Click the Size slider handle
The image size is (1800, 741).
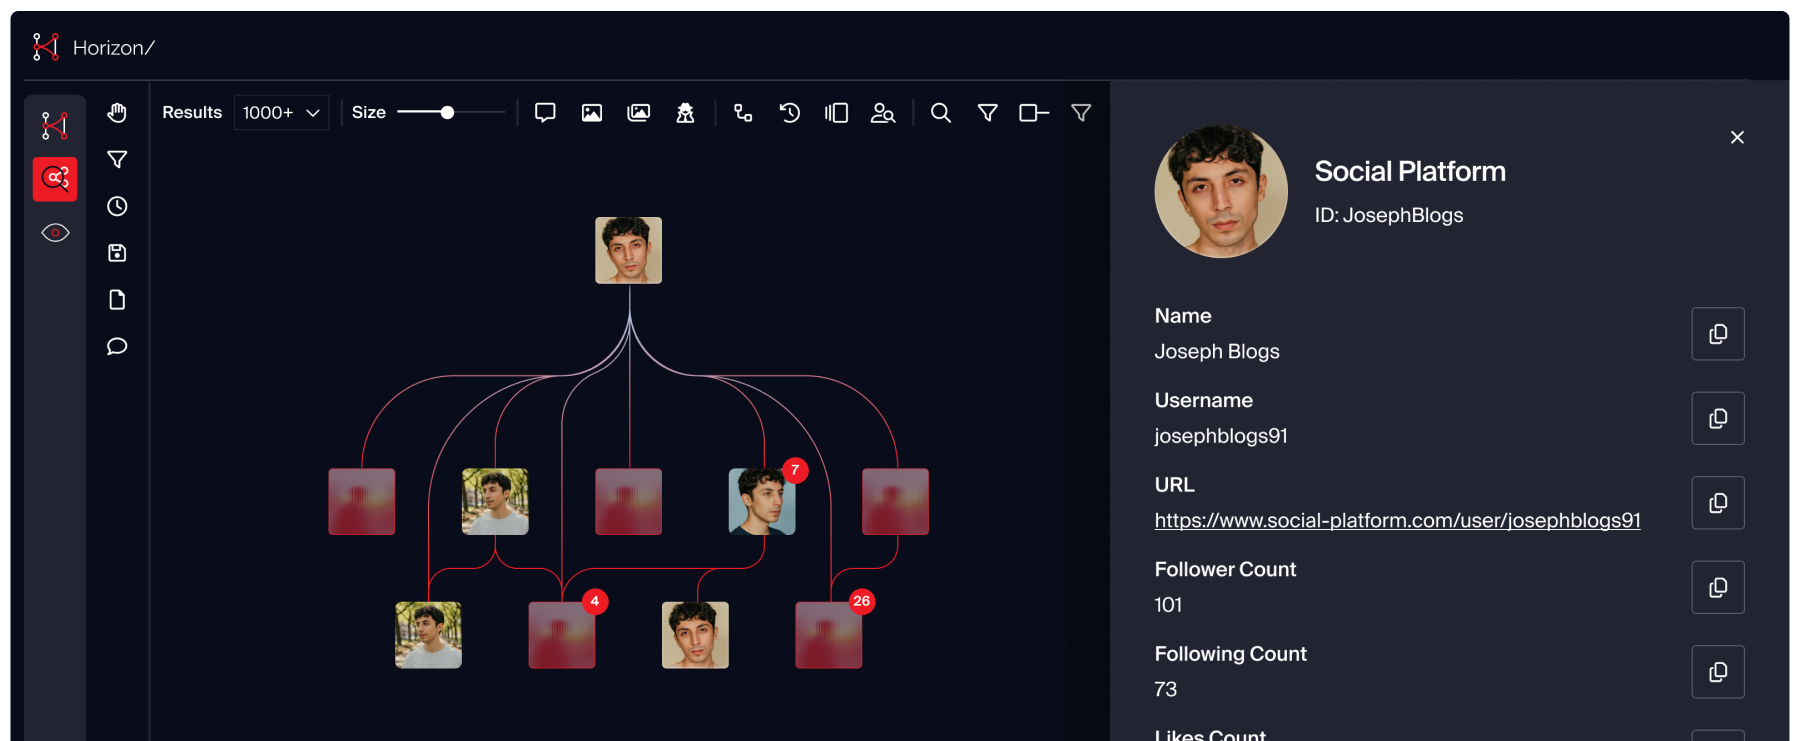(x=447, y=113)
